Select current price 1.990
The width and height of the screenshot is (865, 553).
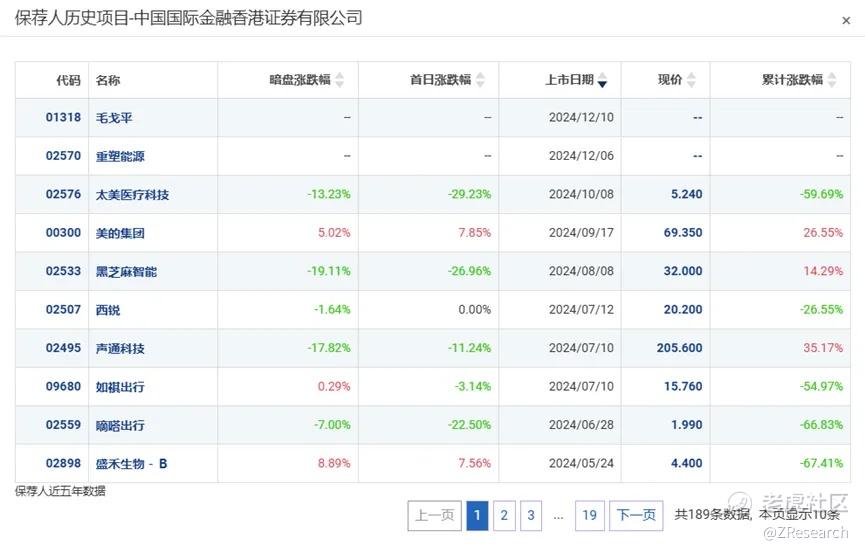point(686,425)
